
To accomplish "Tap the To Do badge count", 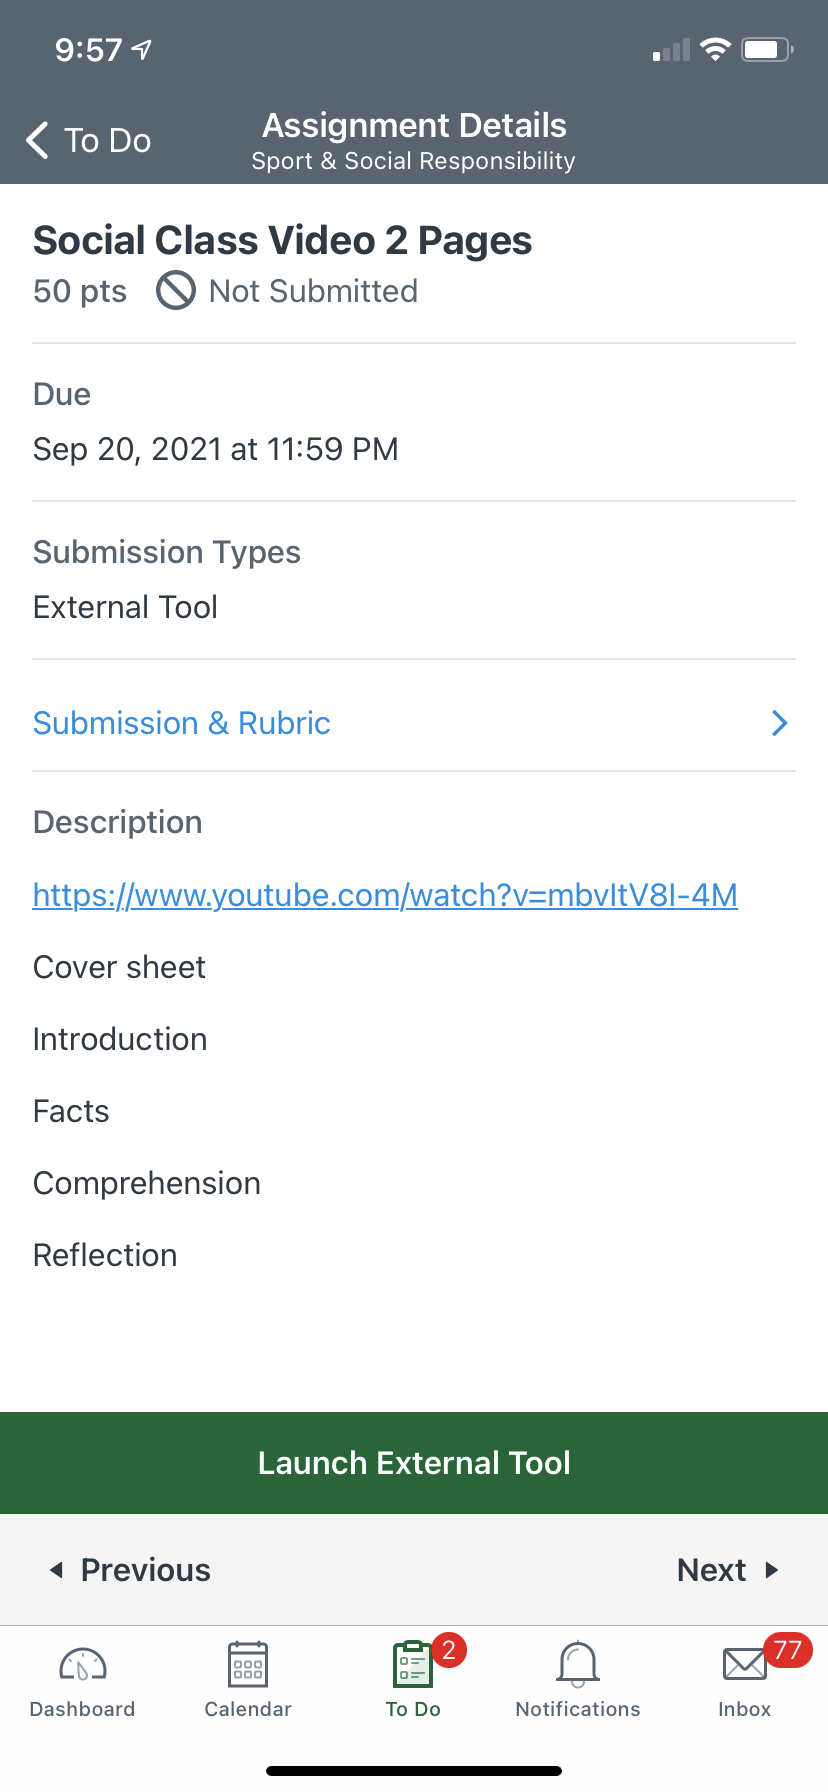I will [x=449, y=1649].
